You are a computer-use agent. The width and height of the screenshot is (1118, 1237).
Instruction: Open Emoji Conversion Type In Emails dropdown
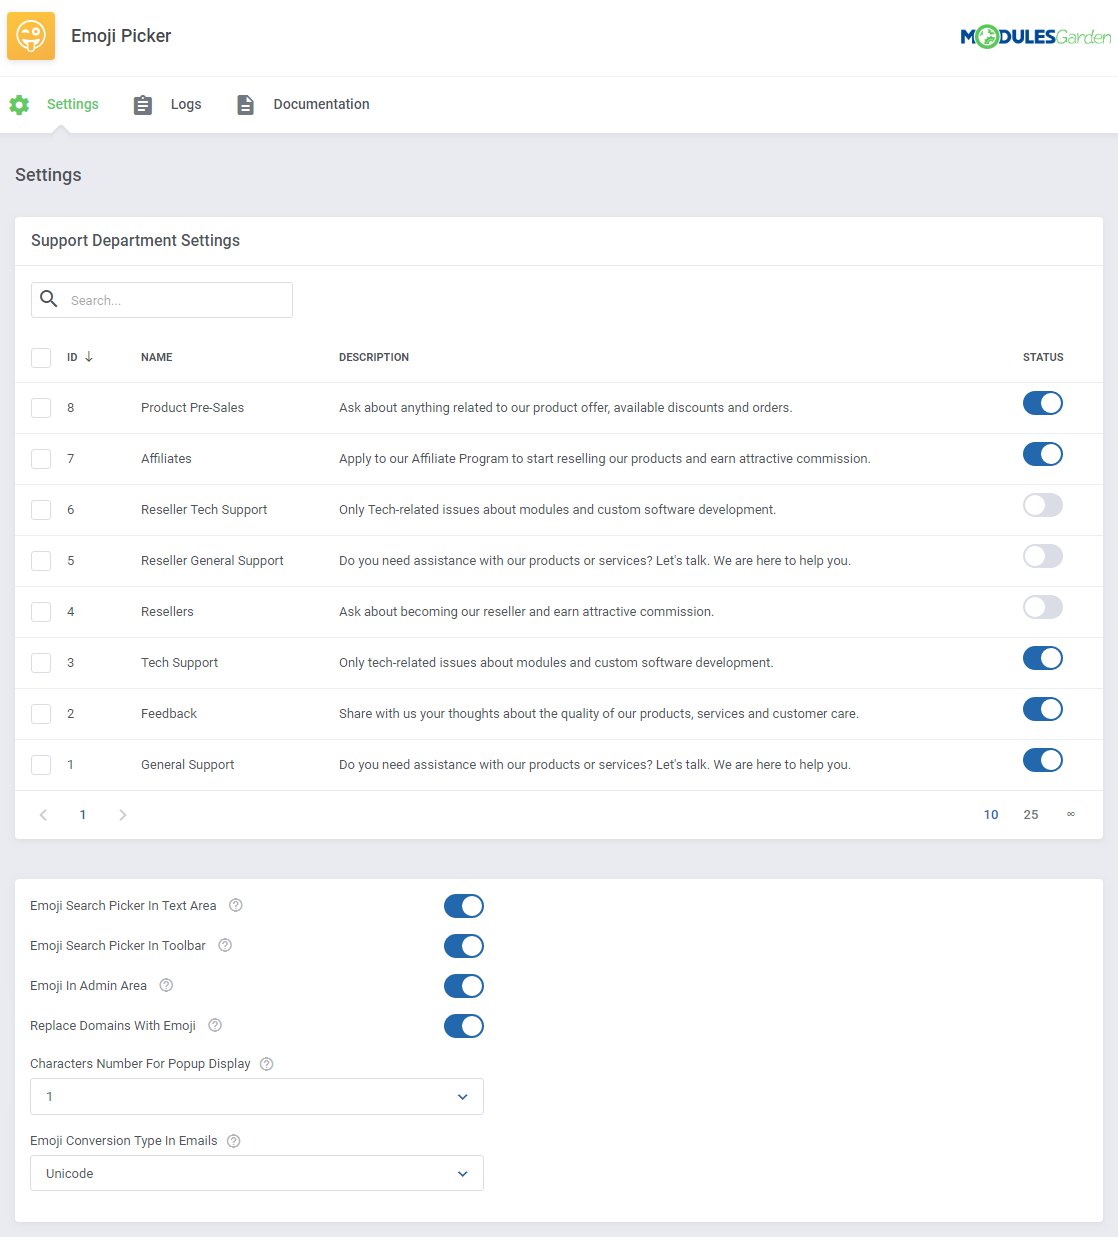(257, 1173)
